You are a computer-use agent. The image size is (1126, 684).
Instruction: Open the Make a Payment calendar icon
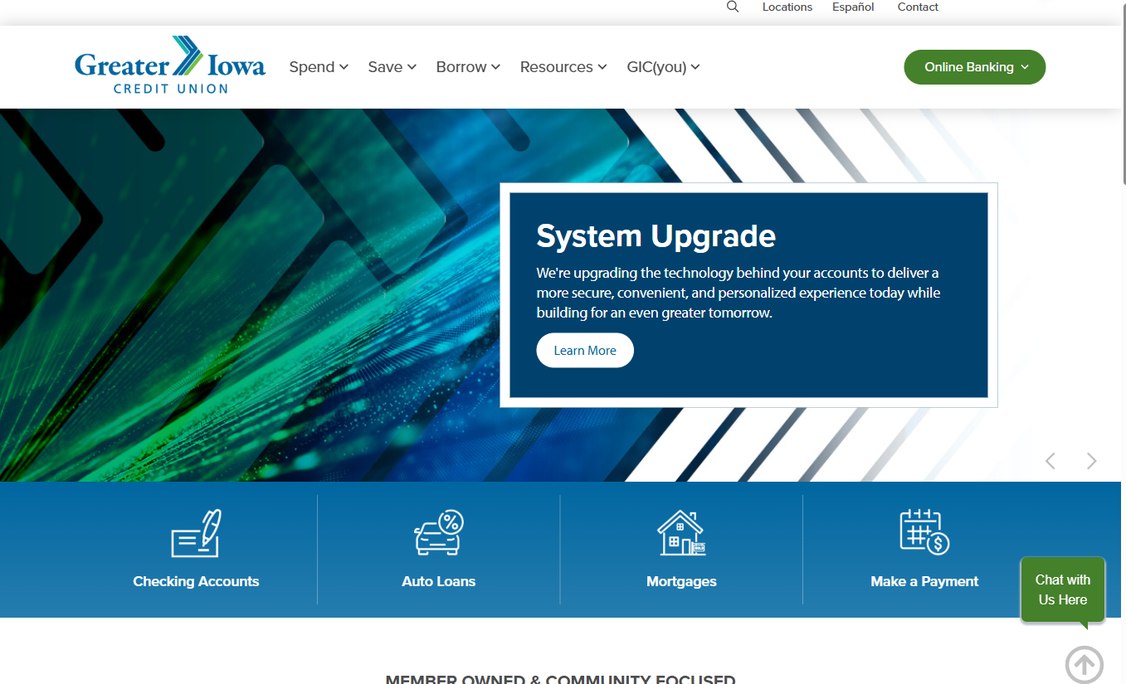(x=924, y=532)
